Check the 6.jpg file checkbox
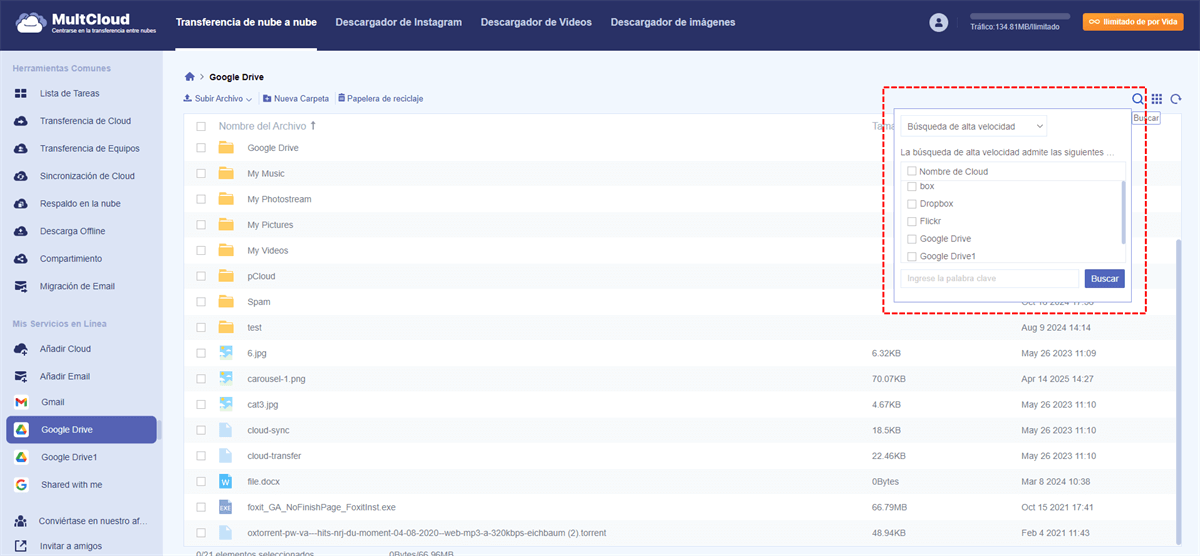1200x556 pixels. tap(201, 353)
